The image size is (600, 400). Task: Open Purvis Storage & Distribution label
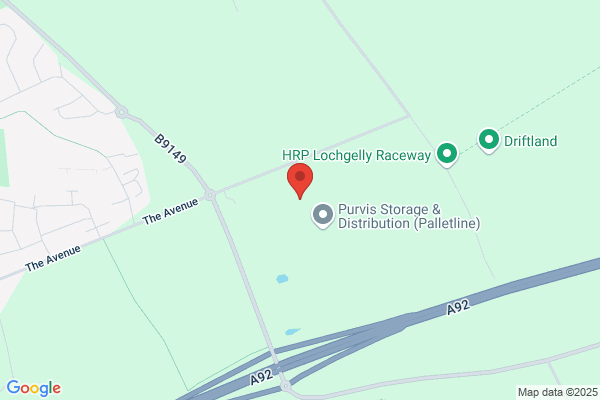[409, 216]
